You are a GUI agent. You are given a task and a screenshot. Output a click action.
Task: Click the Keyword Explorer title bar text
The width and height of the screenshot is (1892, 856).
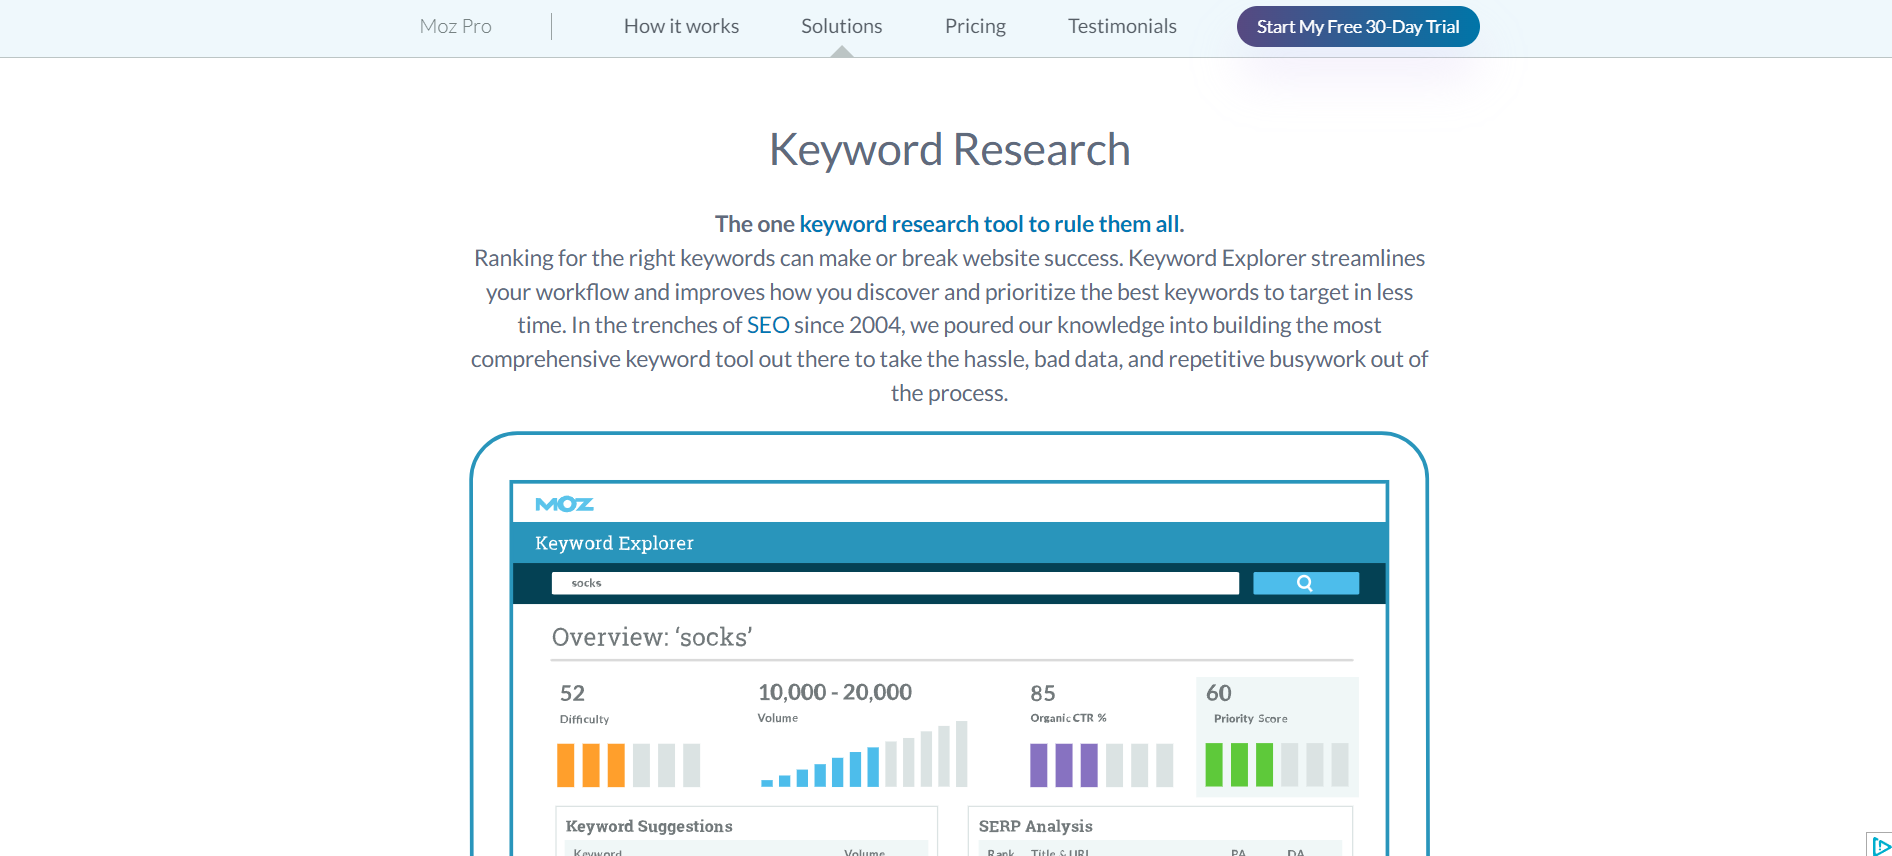tap(614, 543)
